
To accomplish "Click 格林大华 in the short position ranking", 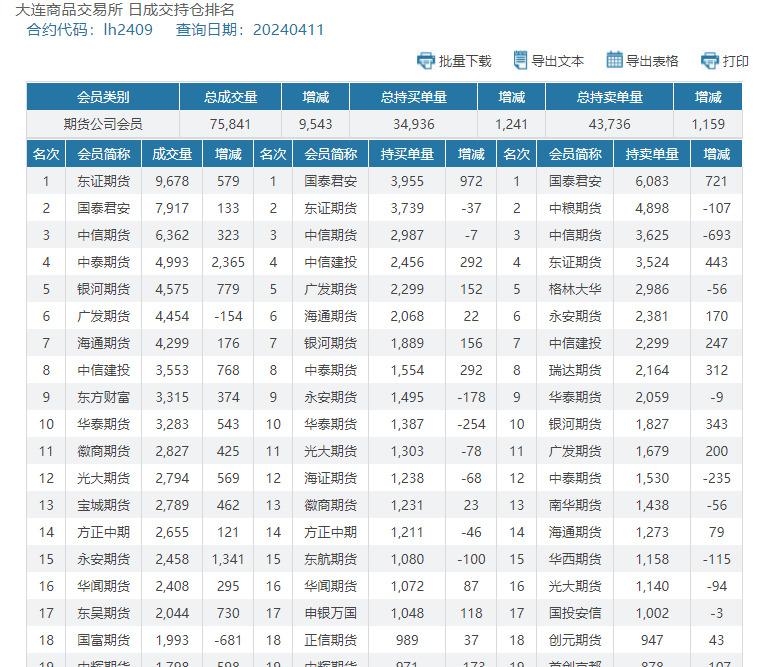I will pyautogui.click(x=575, y=289).
